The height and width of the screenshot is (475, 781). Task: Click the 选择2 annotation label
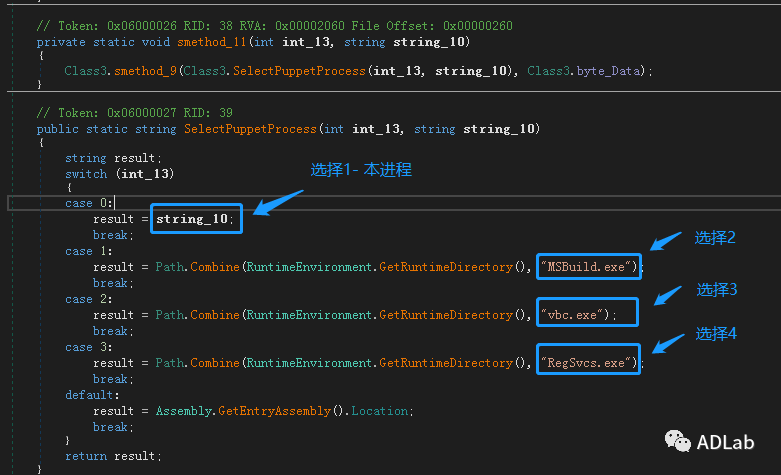(x=716, y=237)
